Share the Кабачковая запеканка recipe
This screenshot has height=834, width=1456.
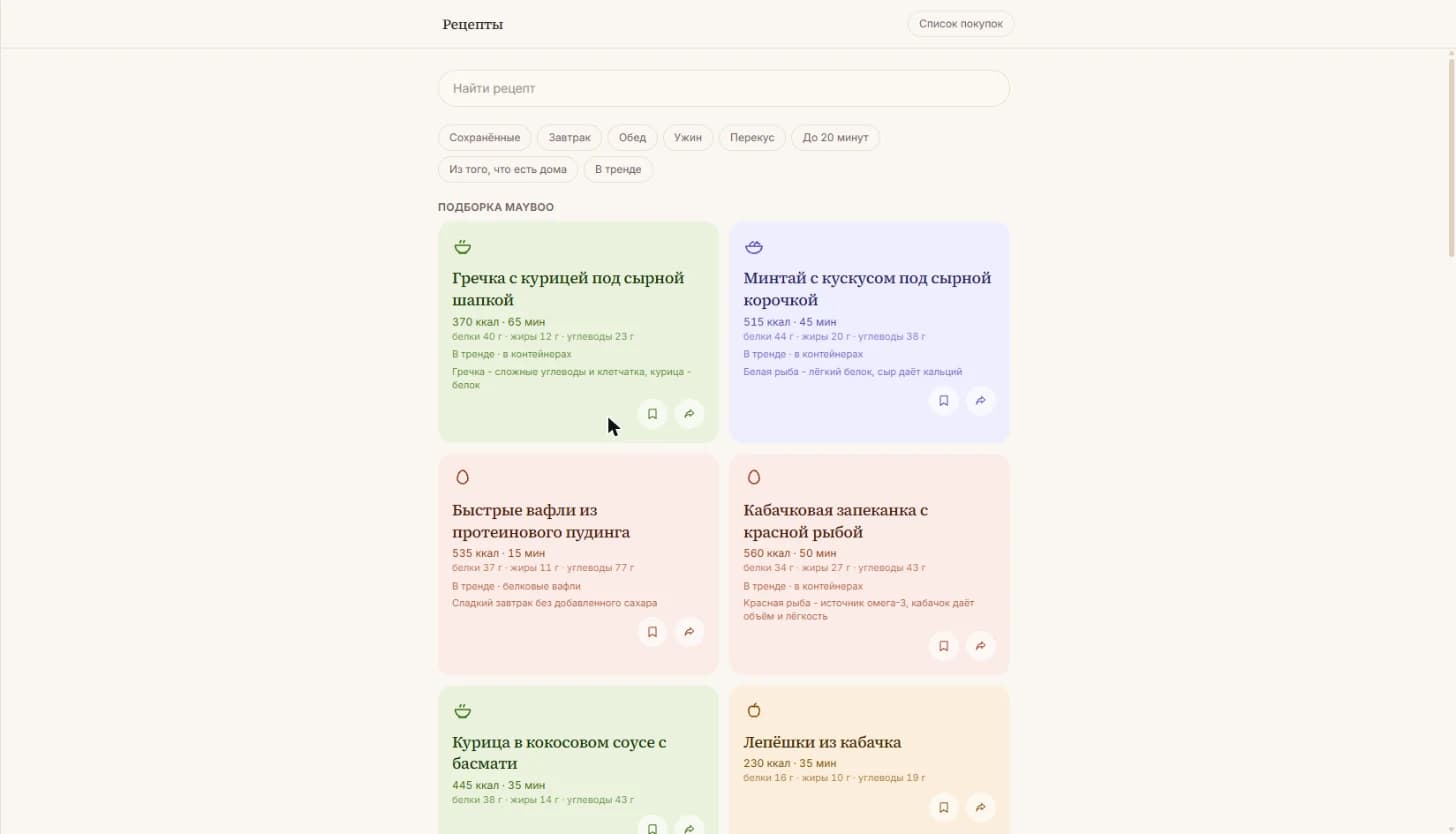[x=980, y=646]
